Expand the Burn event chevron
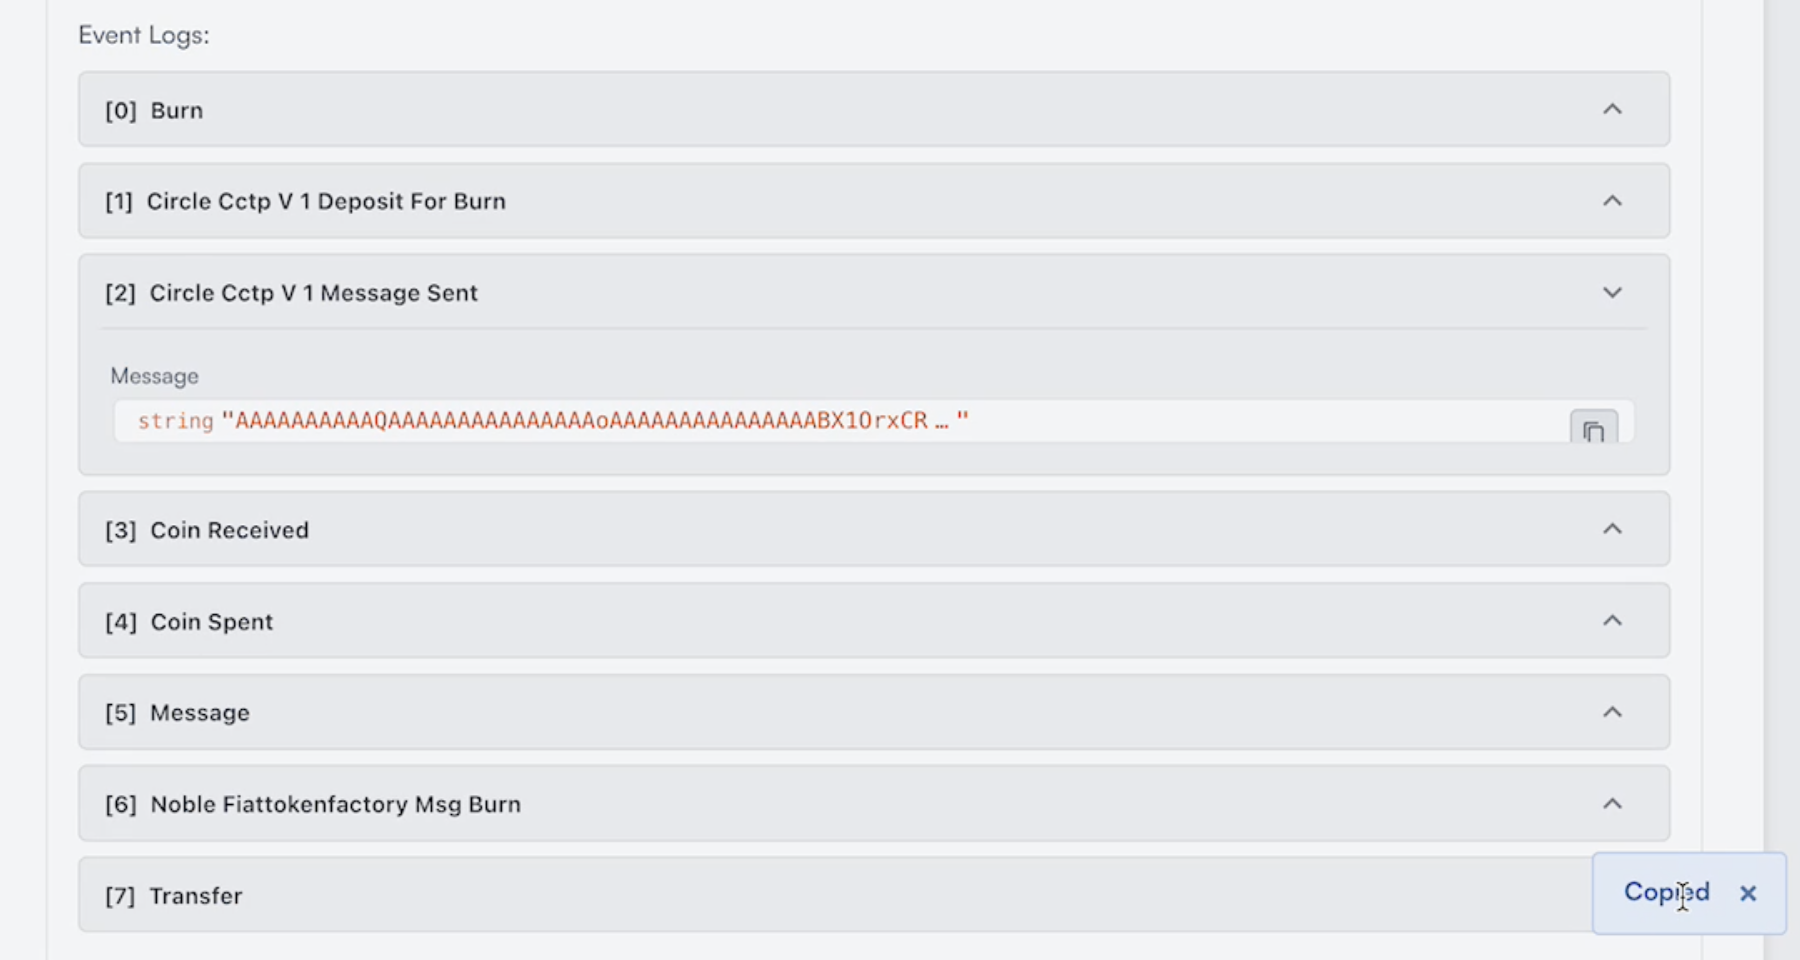 point(1612,109)
